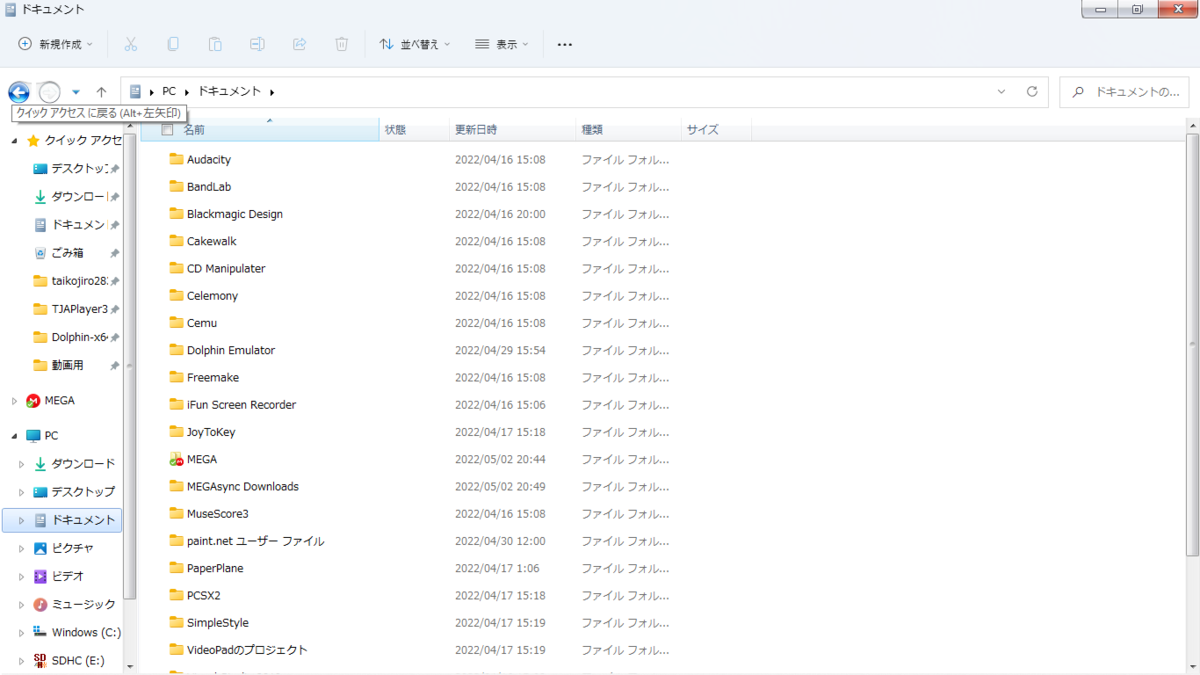Click the Cemu folder icon

click(x=176, y=323)
